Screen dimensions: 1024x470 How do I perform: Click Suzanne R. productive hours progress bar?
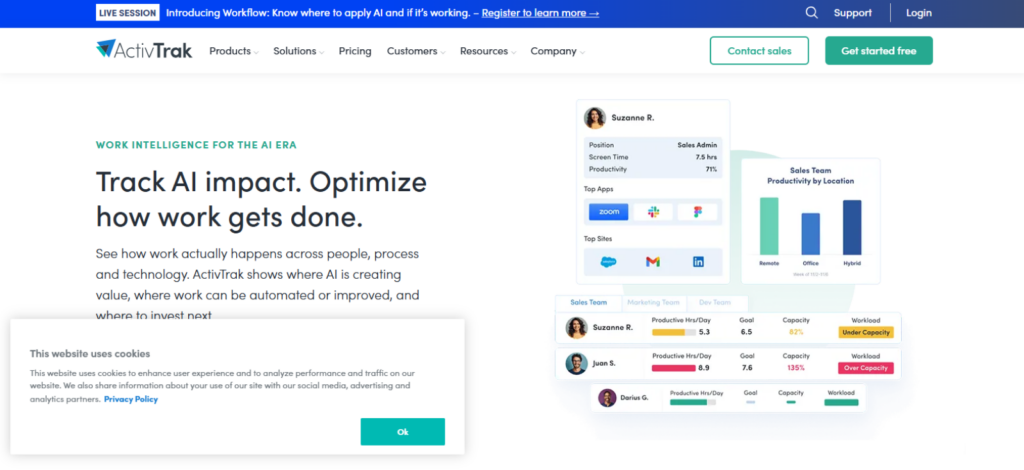pos(673,332)
